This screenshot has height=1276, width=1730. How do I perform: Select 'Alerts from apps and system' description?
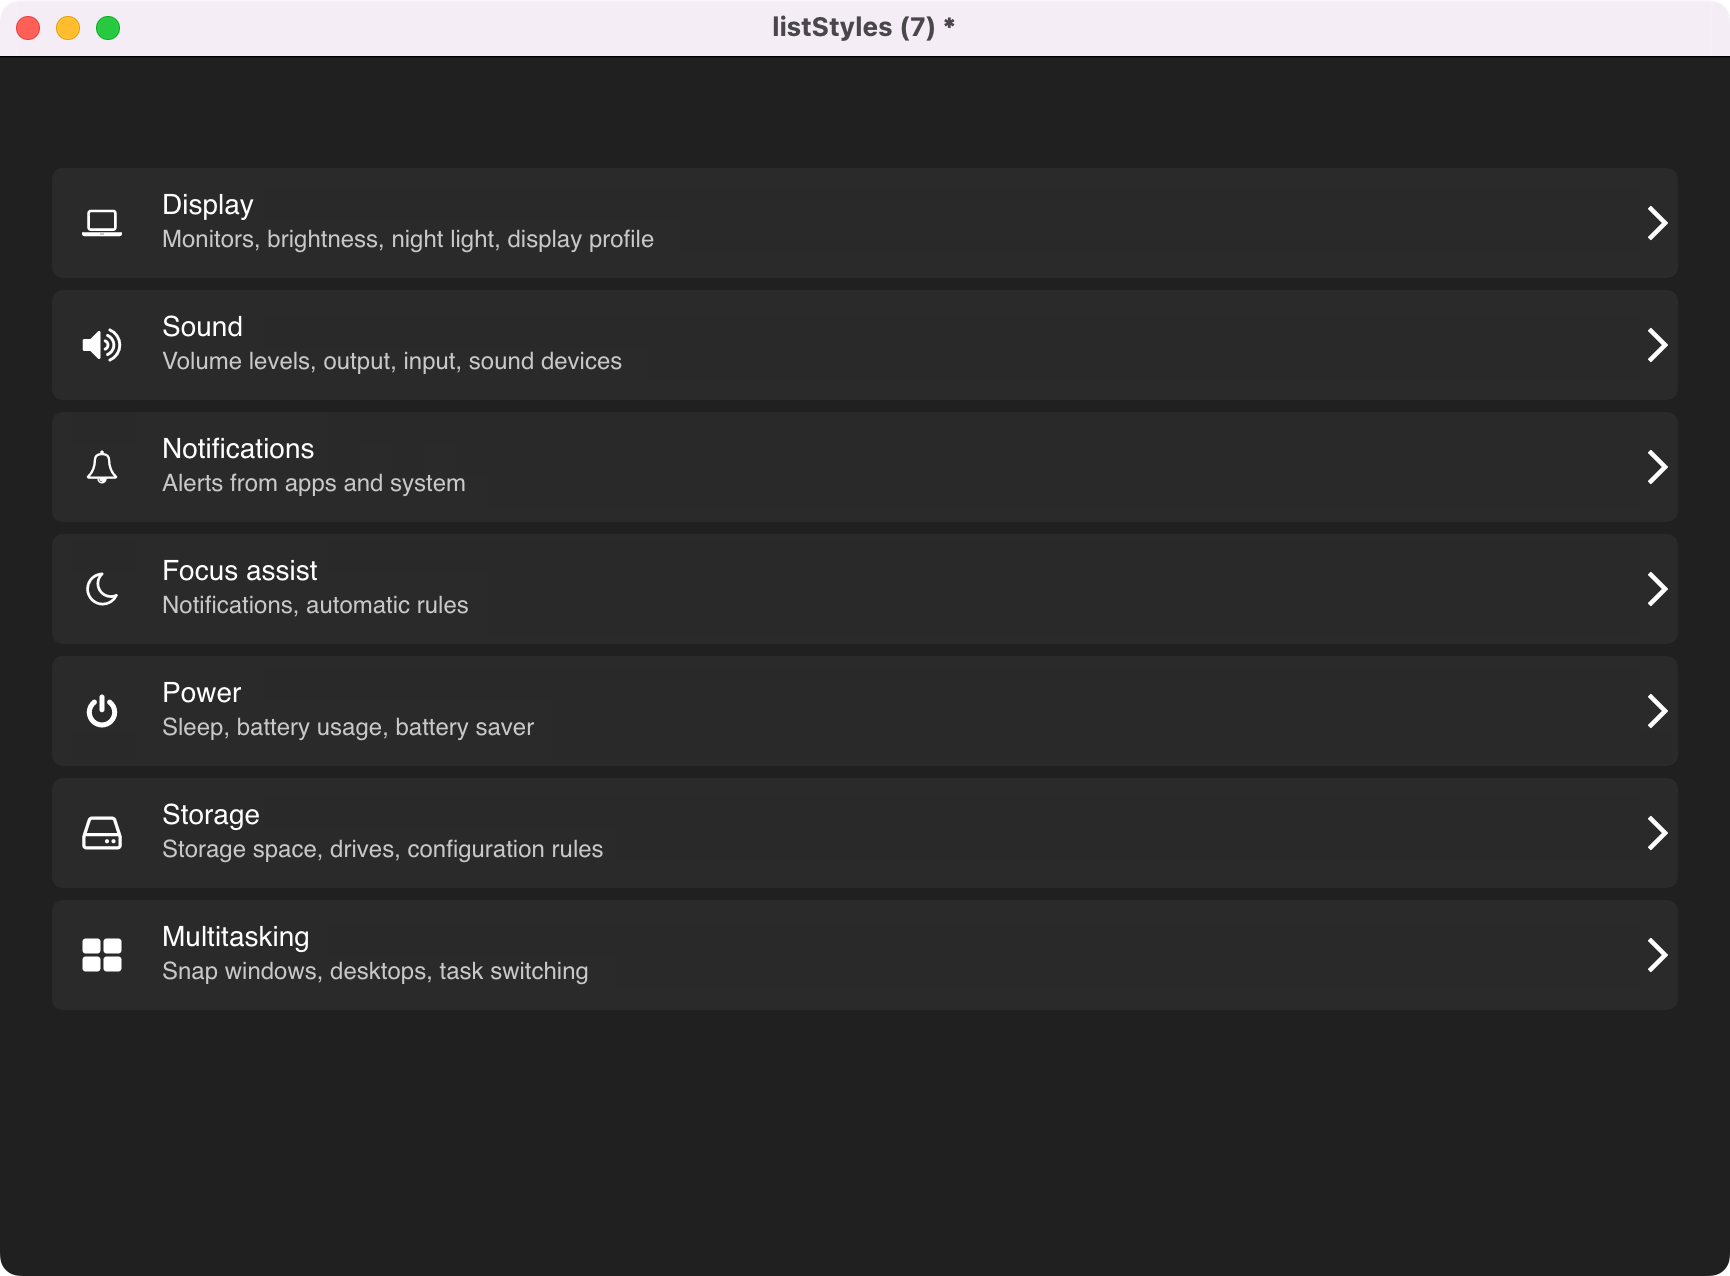(x=314, y=483)
